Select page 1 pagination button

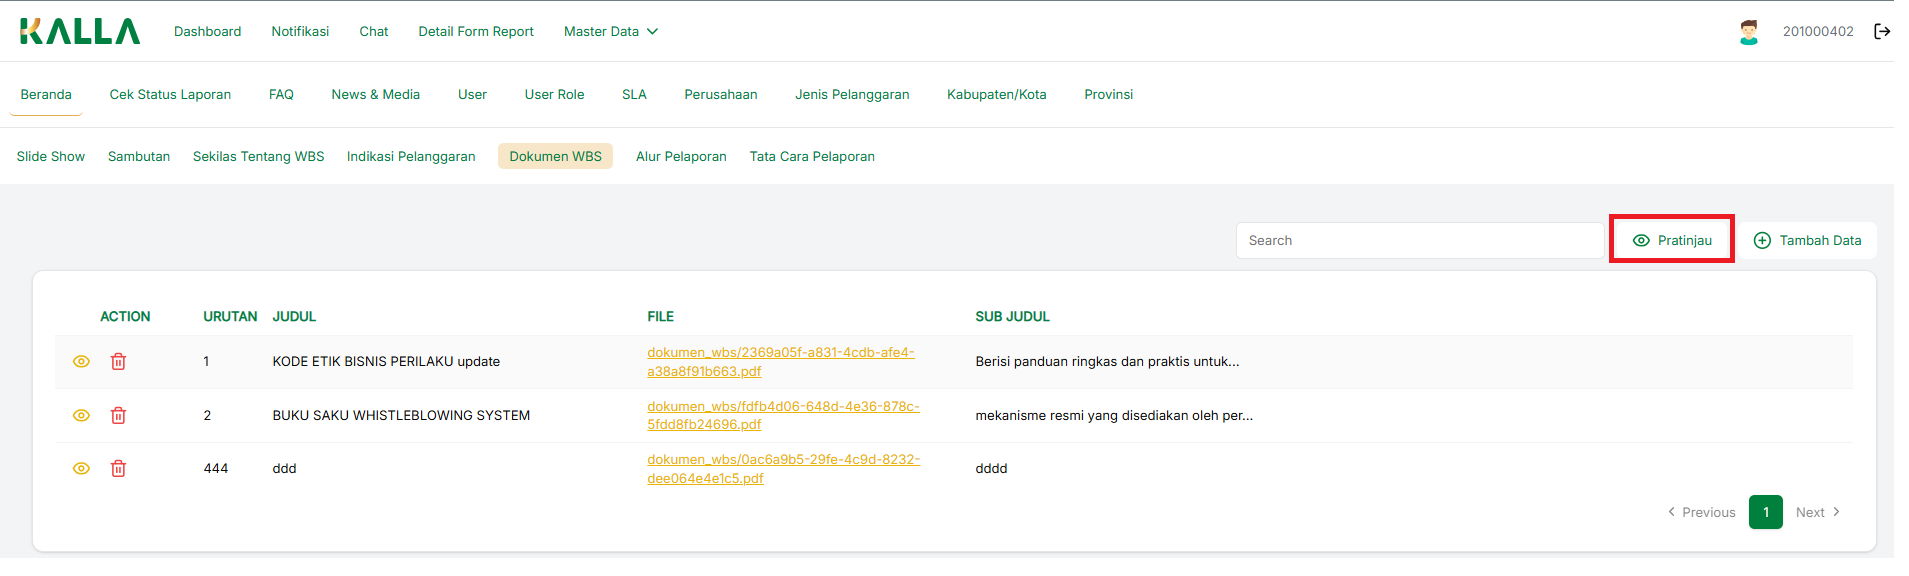(1765, 512)
